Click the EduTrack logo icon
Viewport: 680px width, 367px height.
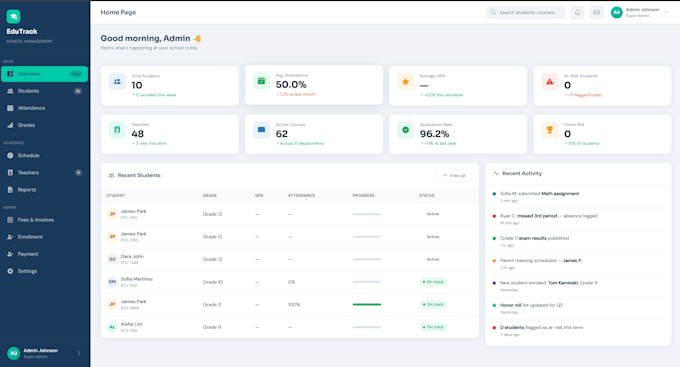click(13, 16)
